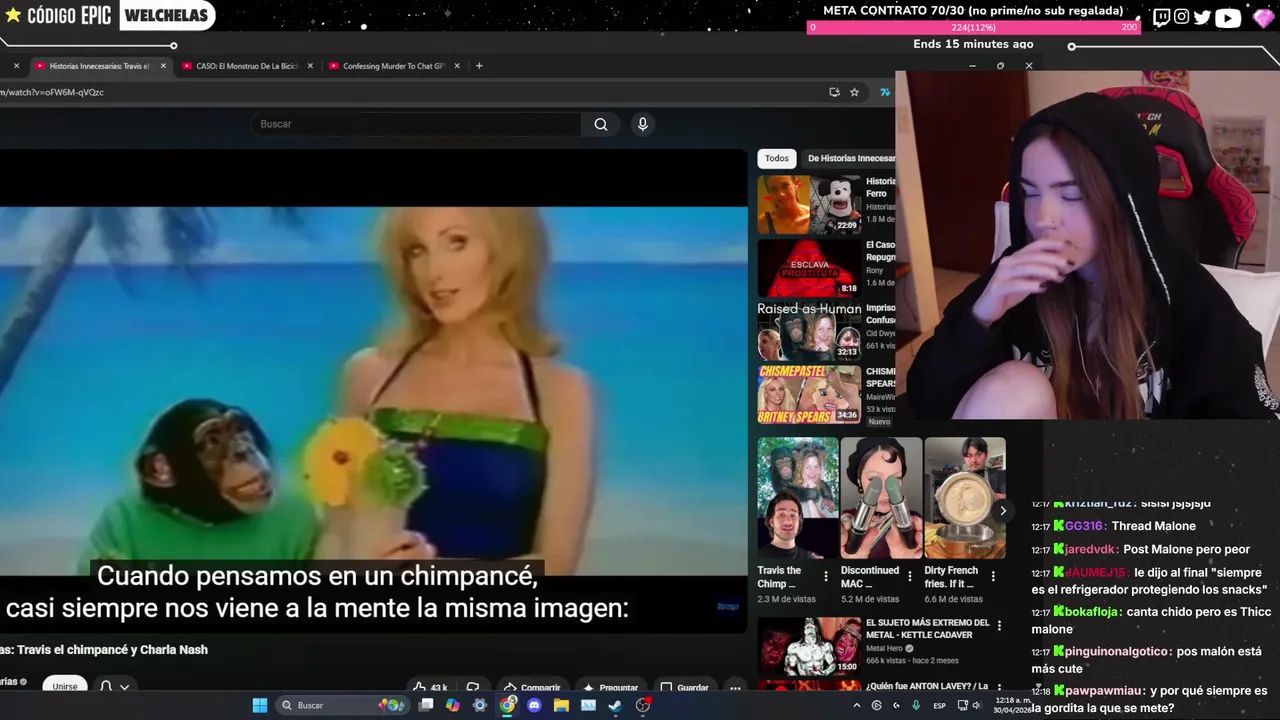Open more actions three-dot menu below video
Screen dimensions: 1280x720
pos(735,687)
